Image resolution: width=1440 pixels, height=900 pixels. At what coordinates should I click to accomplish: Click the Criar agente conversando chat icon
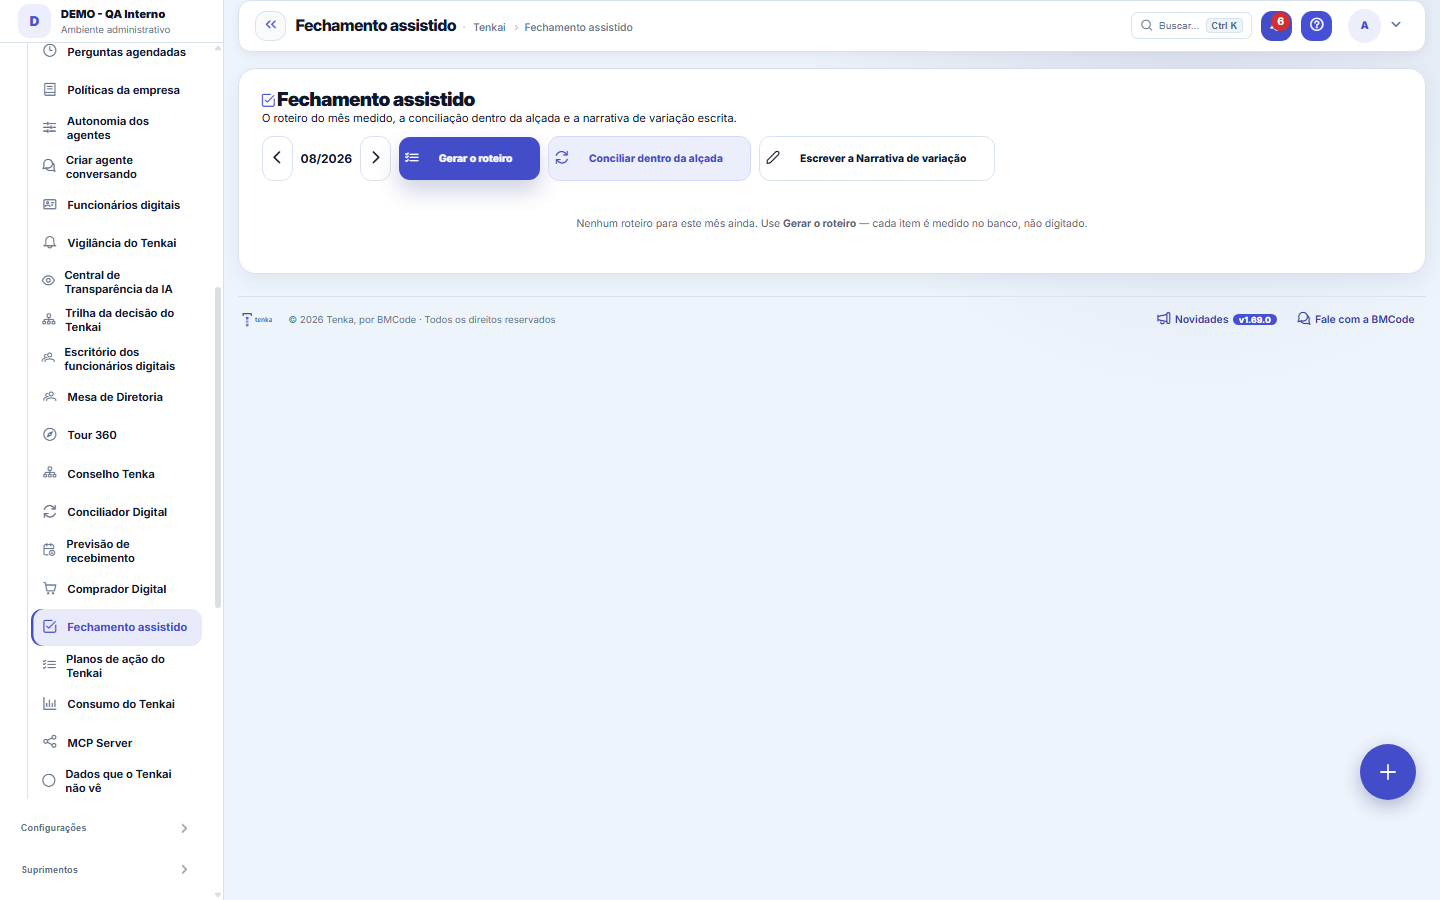point(49,166)
